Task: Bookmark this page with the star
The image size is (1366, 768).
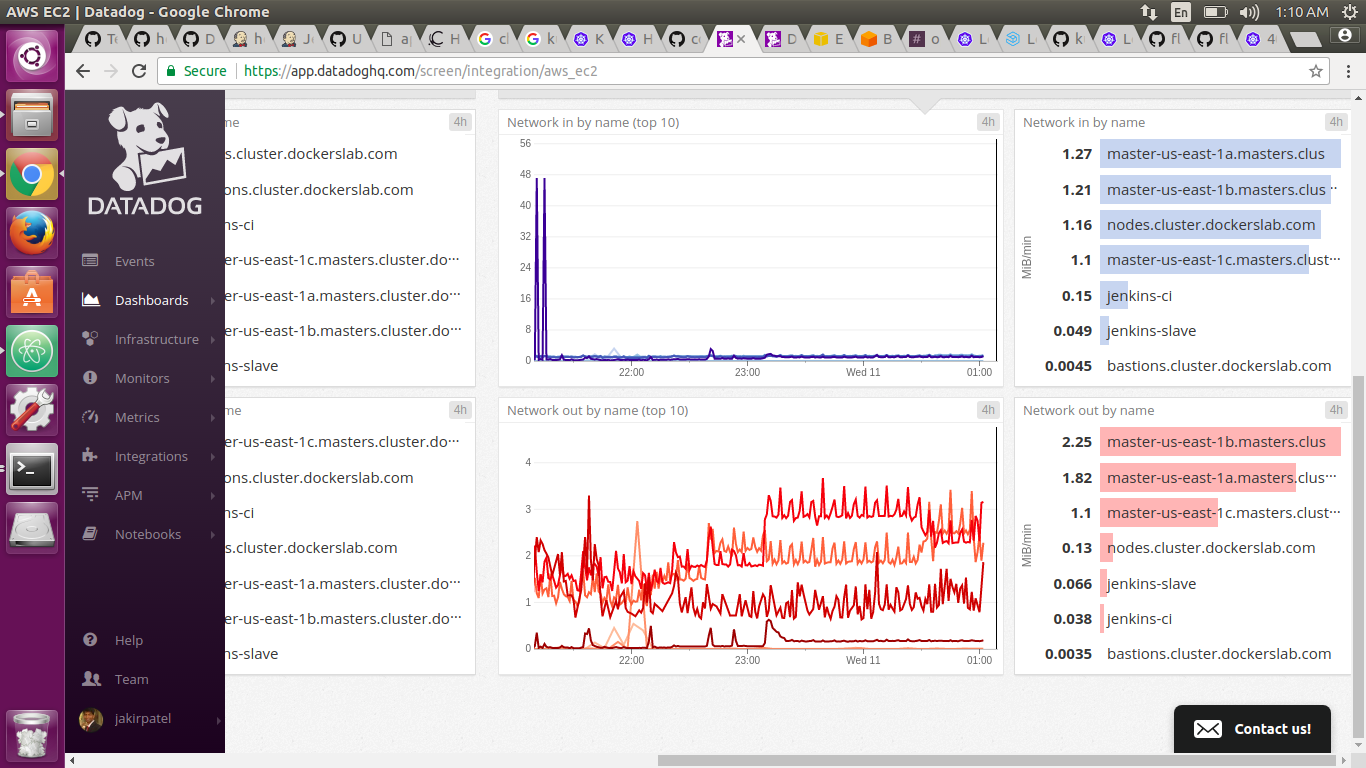Action: point(1316,71)
